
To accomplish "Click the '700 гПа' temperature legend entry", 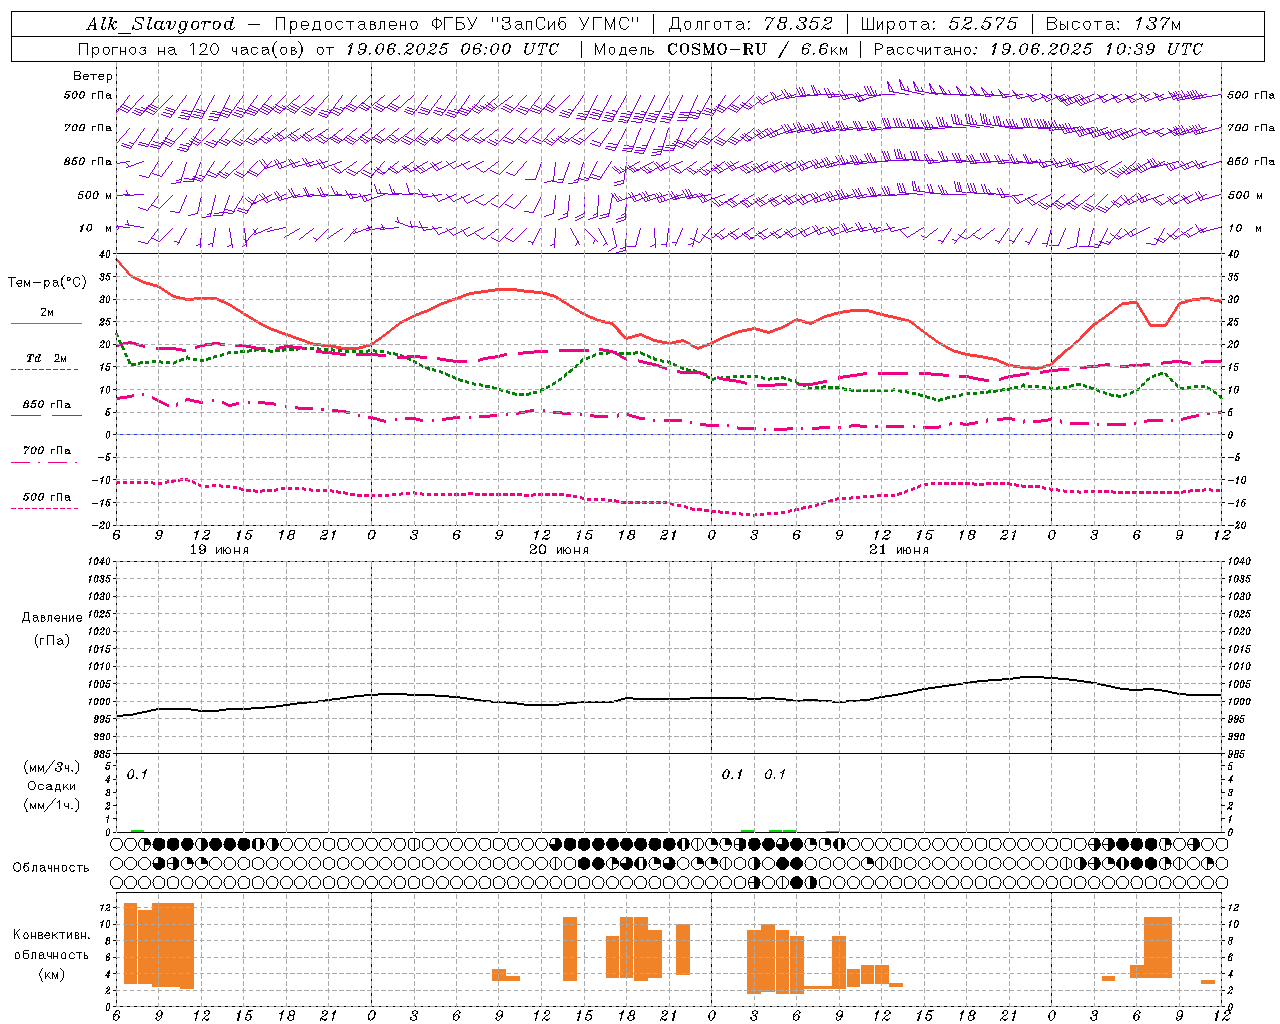I will [47, 451].
